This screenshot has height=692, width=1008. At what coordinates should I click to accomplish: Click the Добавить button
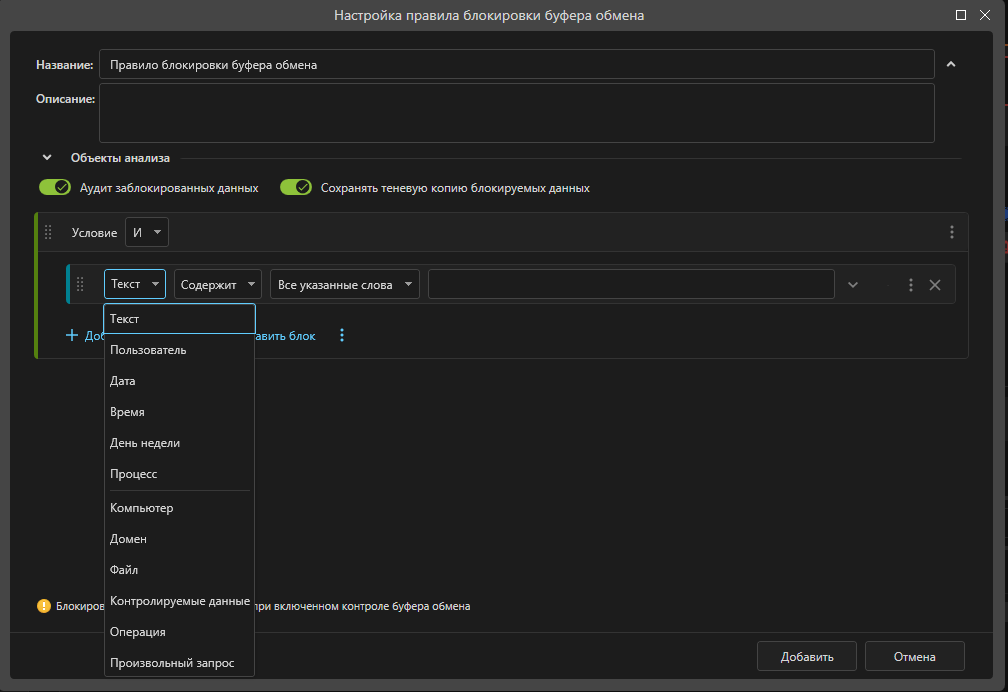[806, 657]
